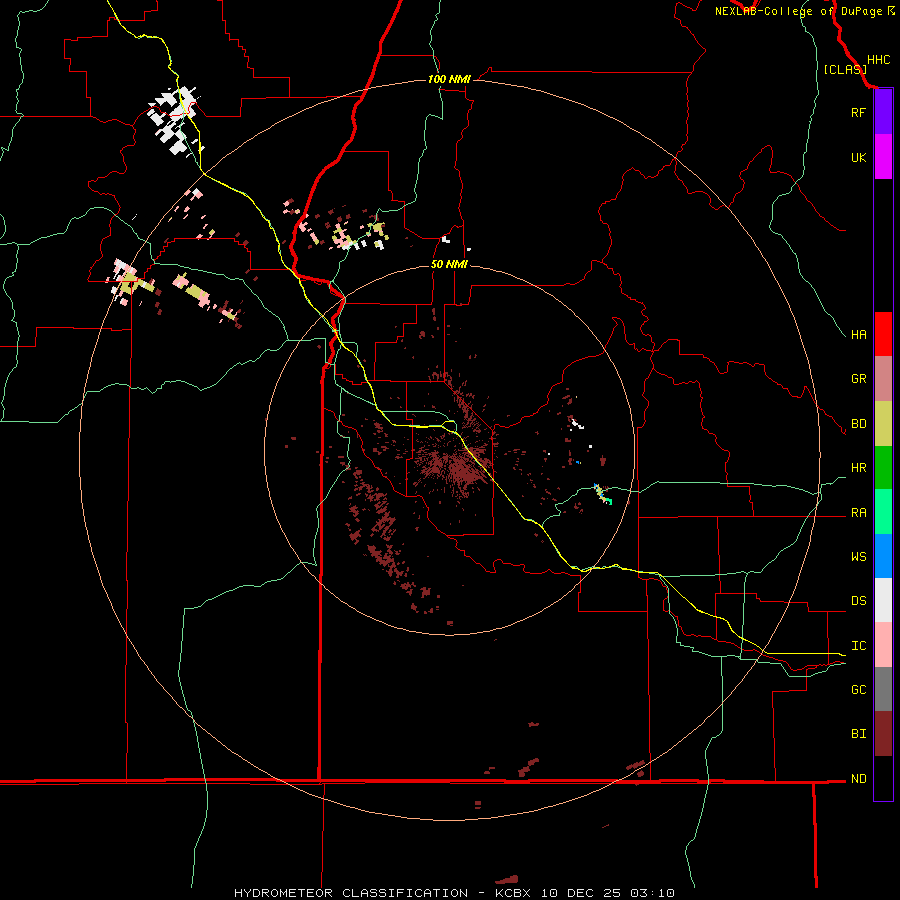Click the white DS legend color swatch
Viewport: 900px width, 900px height.
883,600
